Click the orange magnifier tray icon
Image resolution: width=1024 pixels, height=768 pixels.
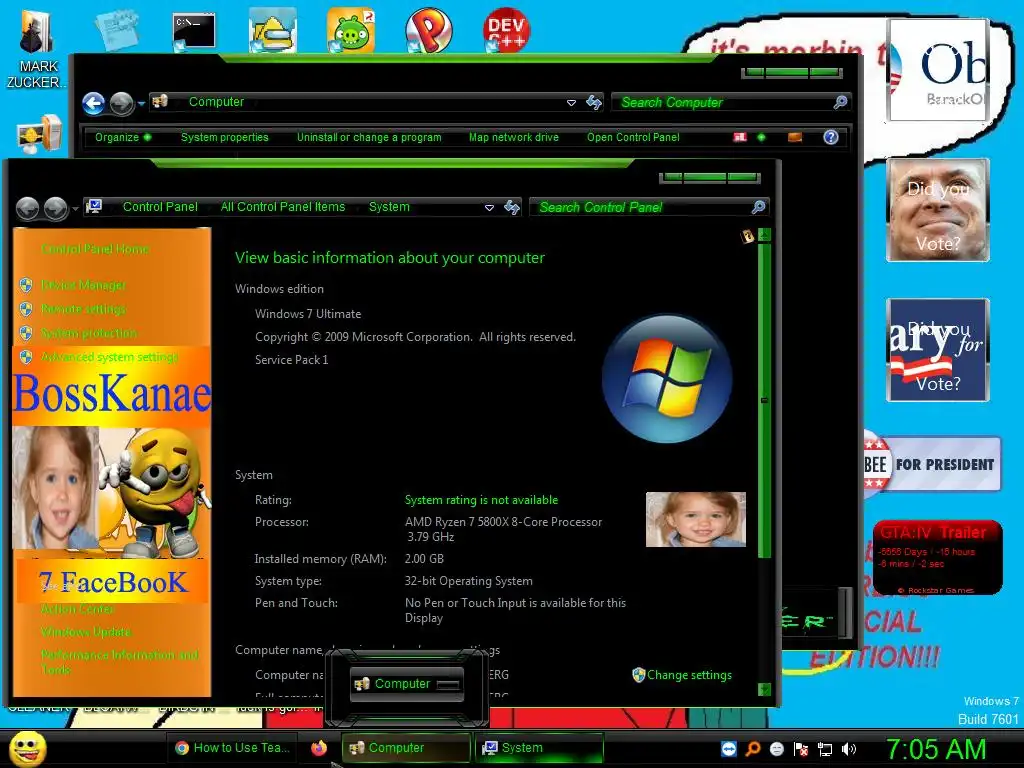point(753,748)
